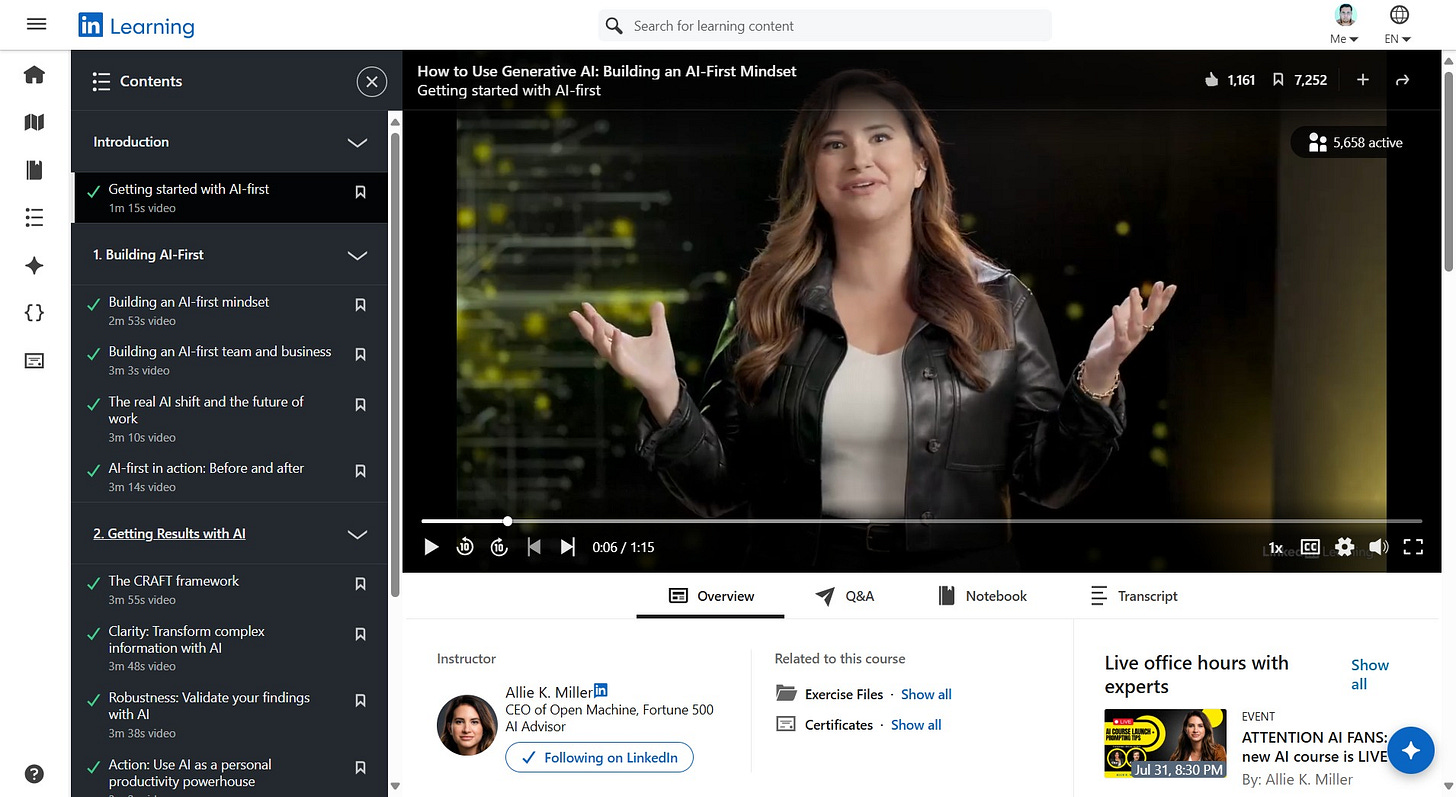Image resolution: width=1456 pixels, height=797 pixels.
Task: Open Allie K. Miller instructor name
Action: 549,693
